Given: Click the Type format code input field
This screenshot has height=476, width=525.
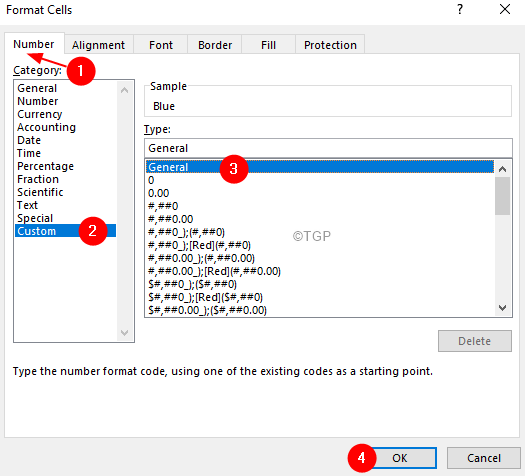Looking at the screenshot, I should [x=328, y=148].
